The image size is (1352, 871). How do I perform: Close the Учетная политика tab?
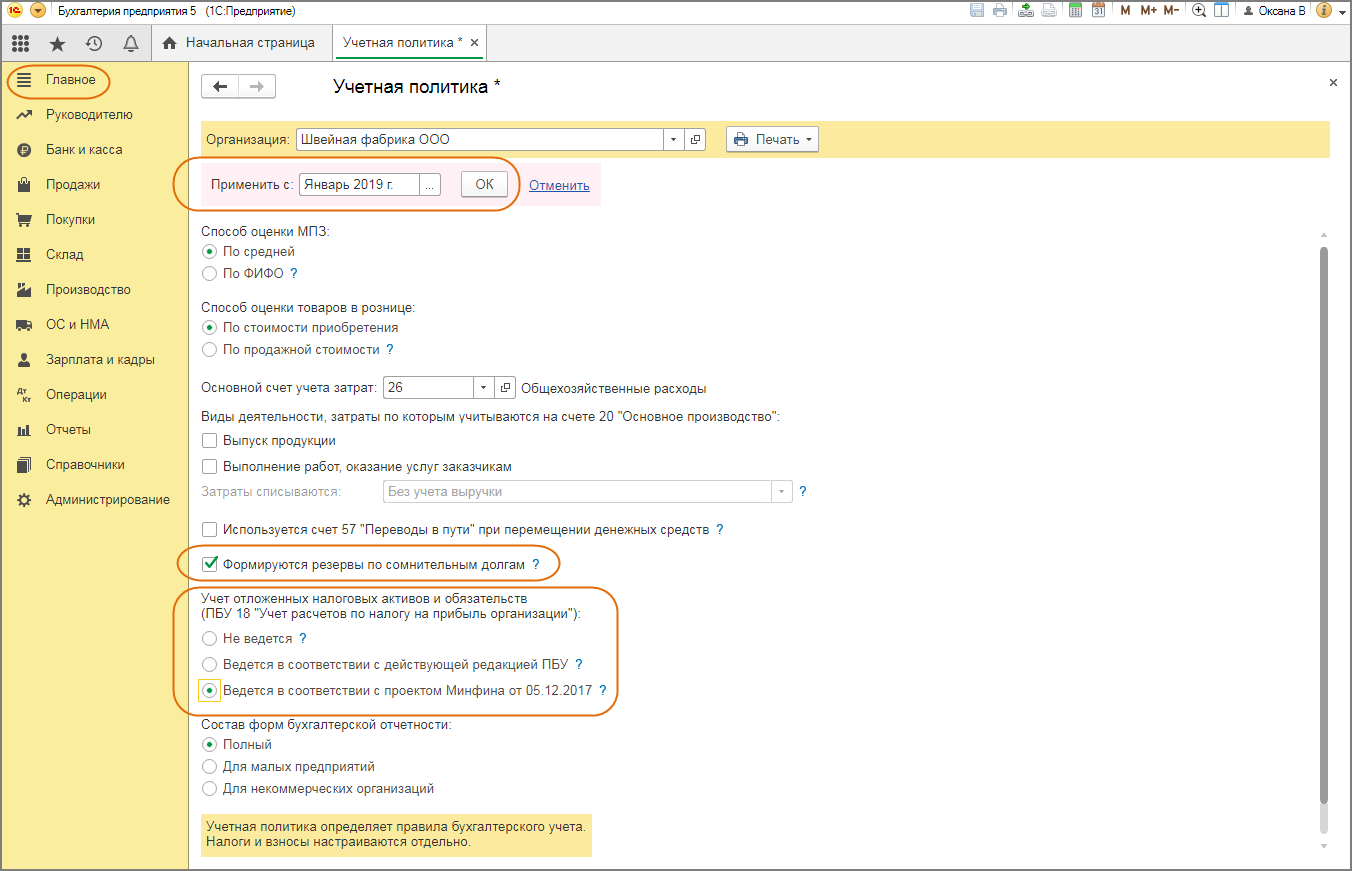click(x=475, y=43)
